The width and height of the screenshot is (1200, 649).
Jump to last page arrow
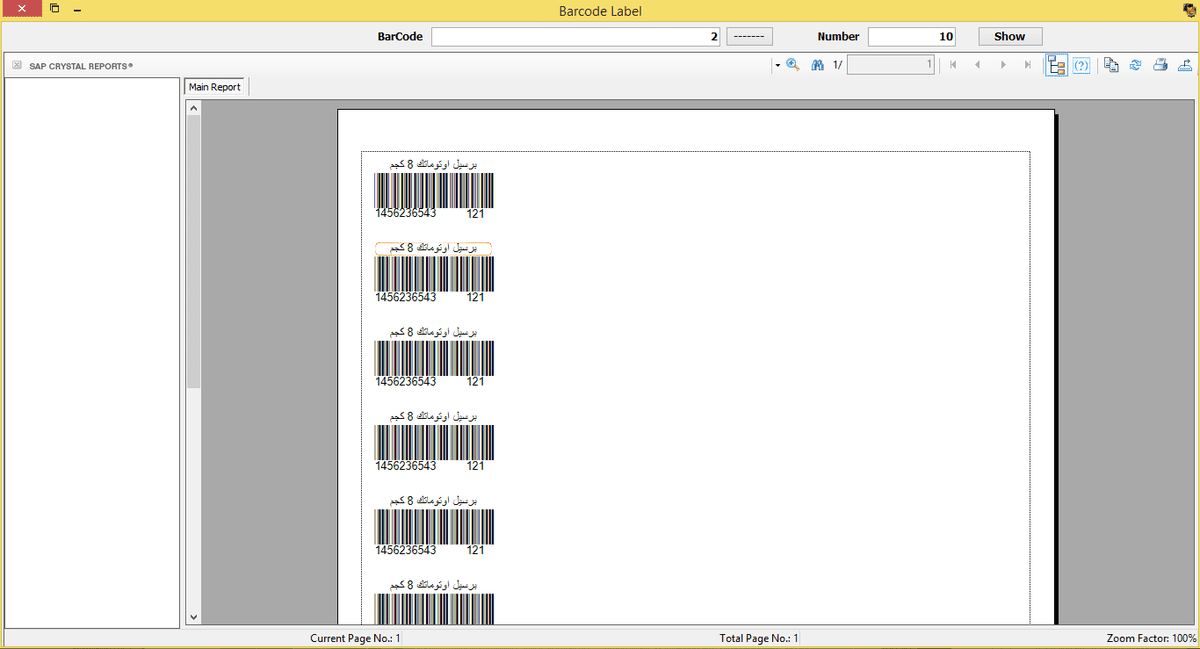1028,65
